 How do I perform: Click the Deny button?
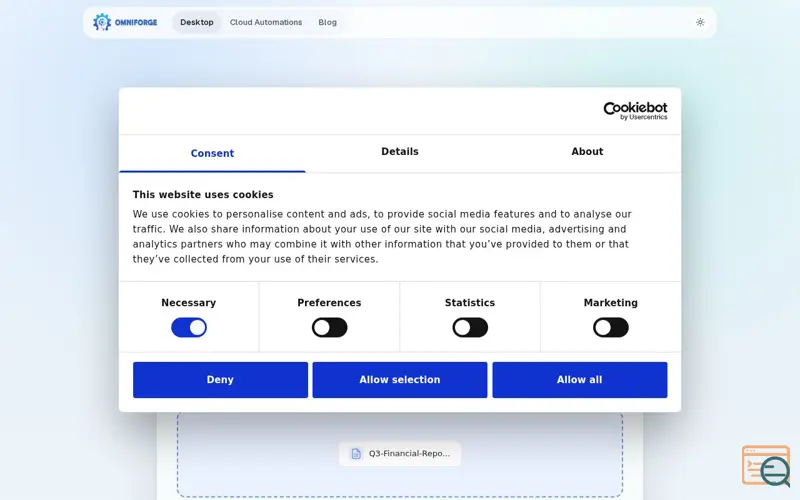(x=220, y=380)
